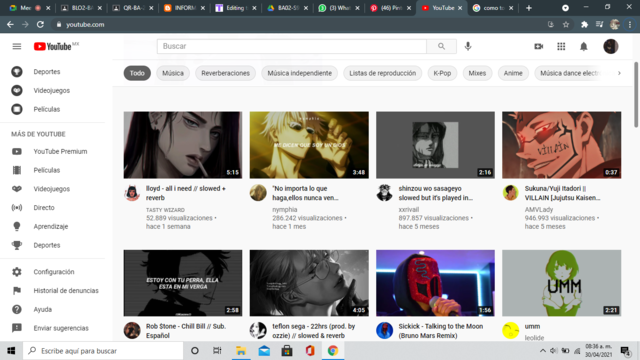Select the Reverberaciones filter chip

(225, 73)
